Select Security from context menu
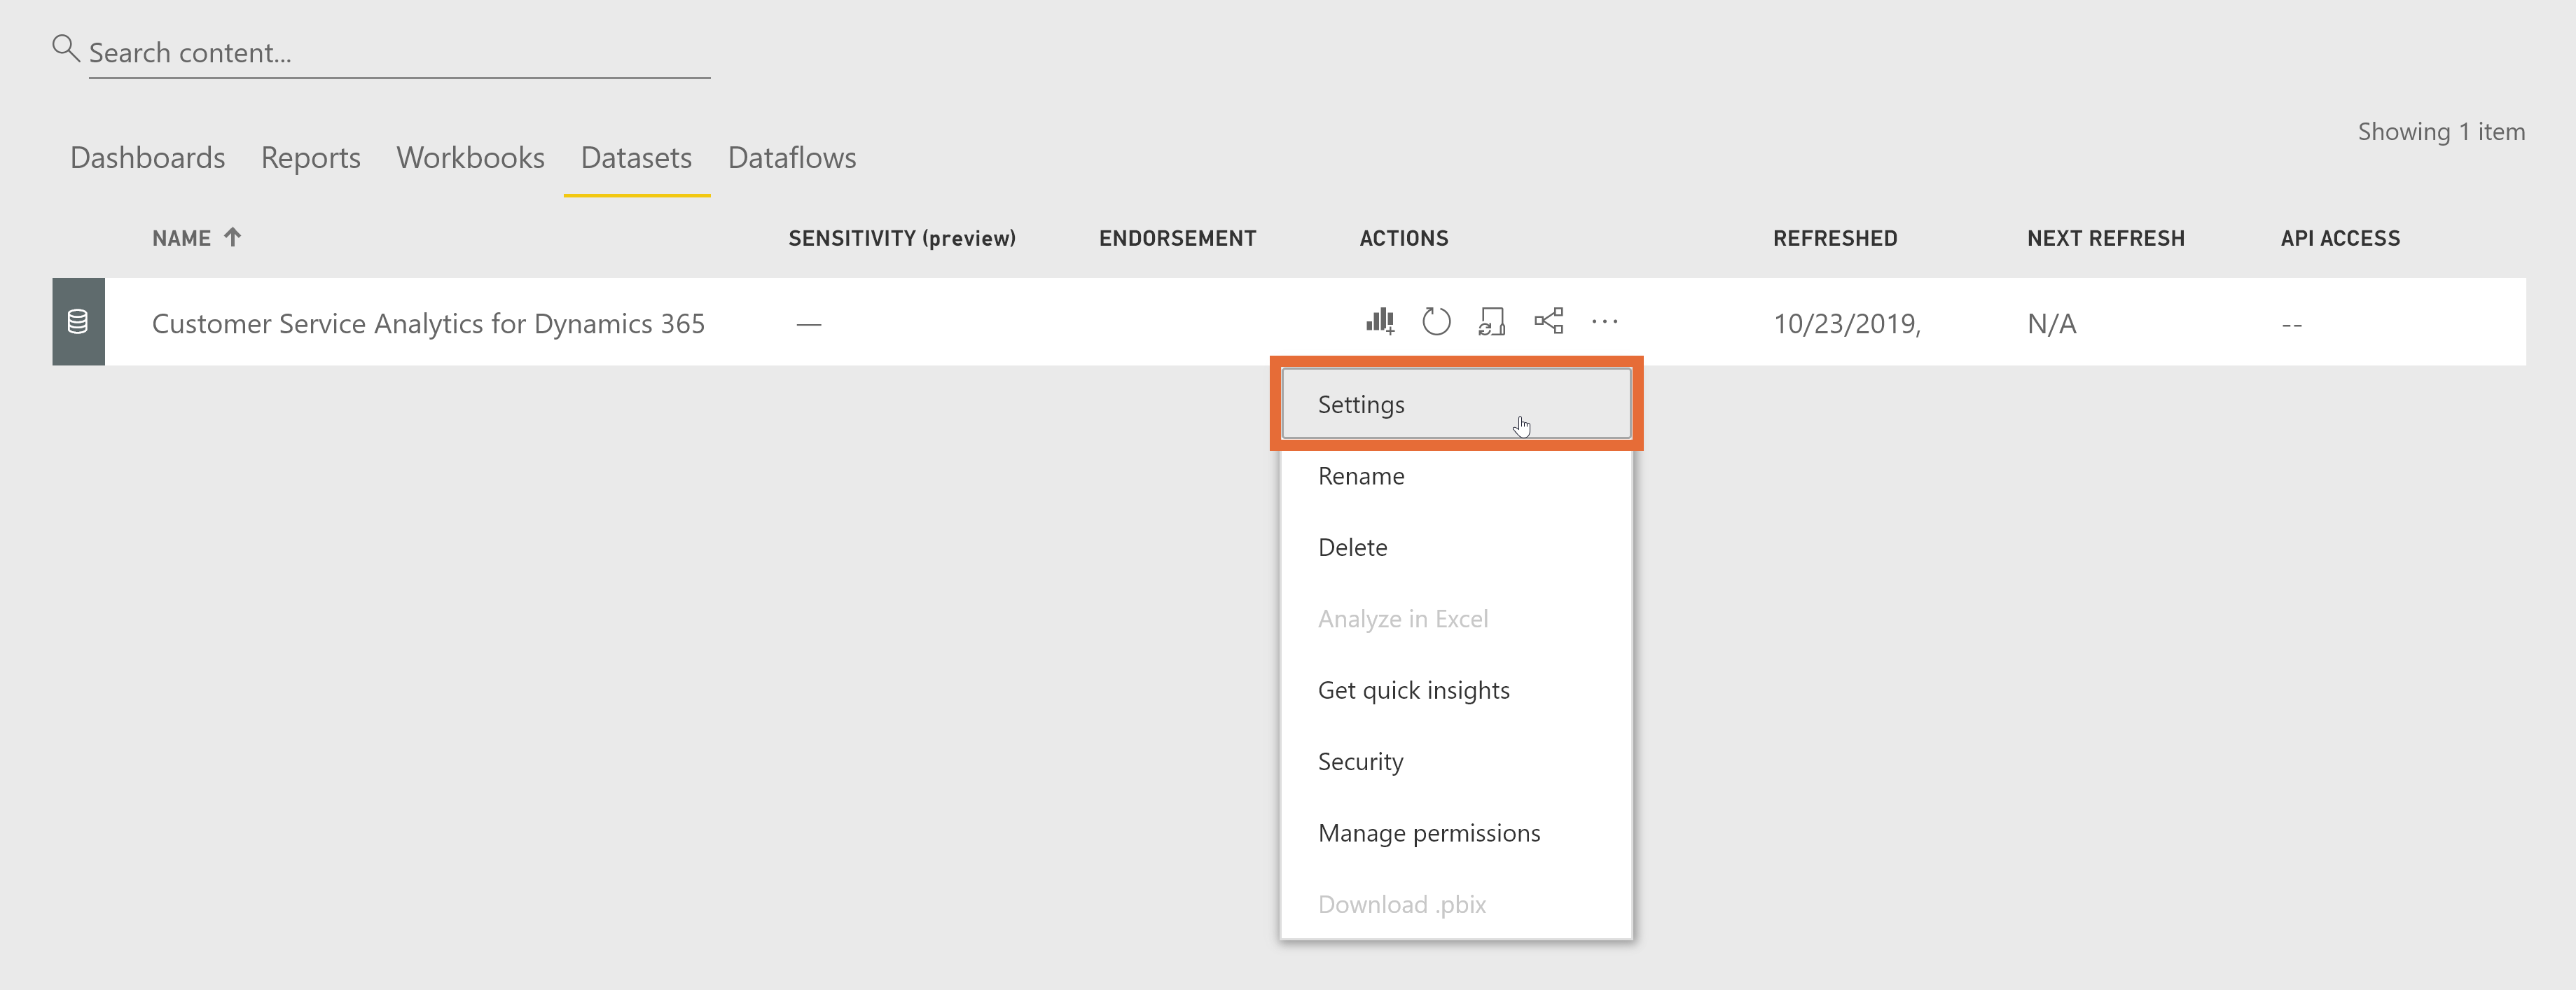This screenshot has width=2576, height=990. (1362, 760)
